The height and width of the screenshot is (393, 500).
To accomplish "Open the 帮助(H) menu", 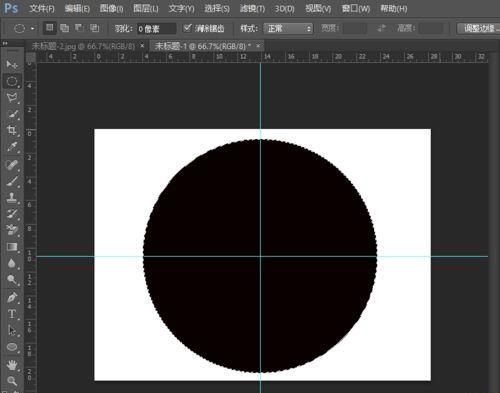I will click(394, 8).
